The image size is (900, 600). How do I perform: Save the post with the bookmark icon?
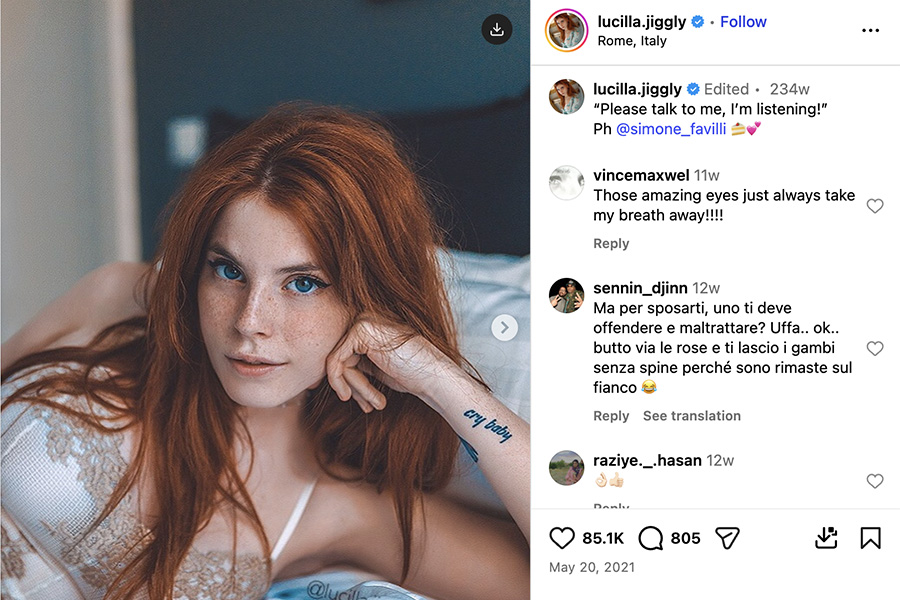point(870,538)
